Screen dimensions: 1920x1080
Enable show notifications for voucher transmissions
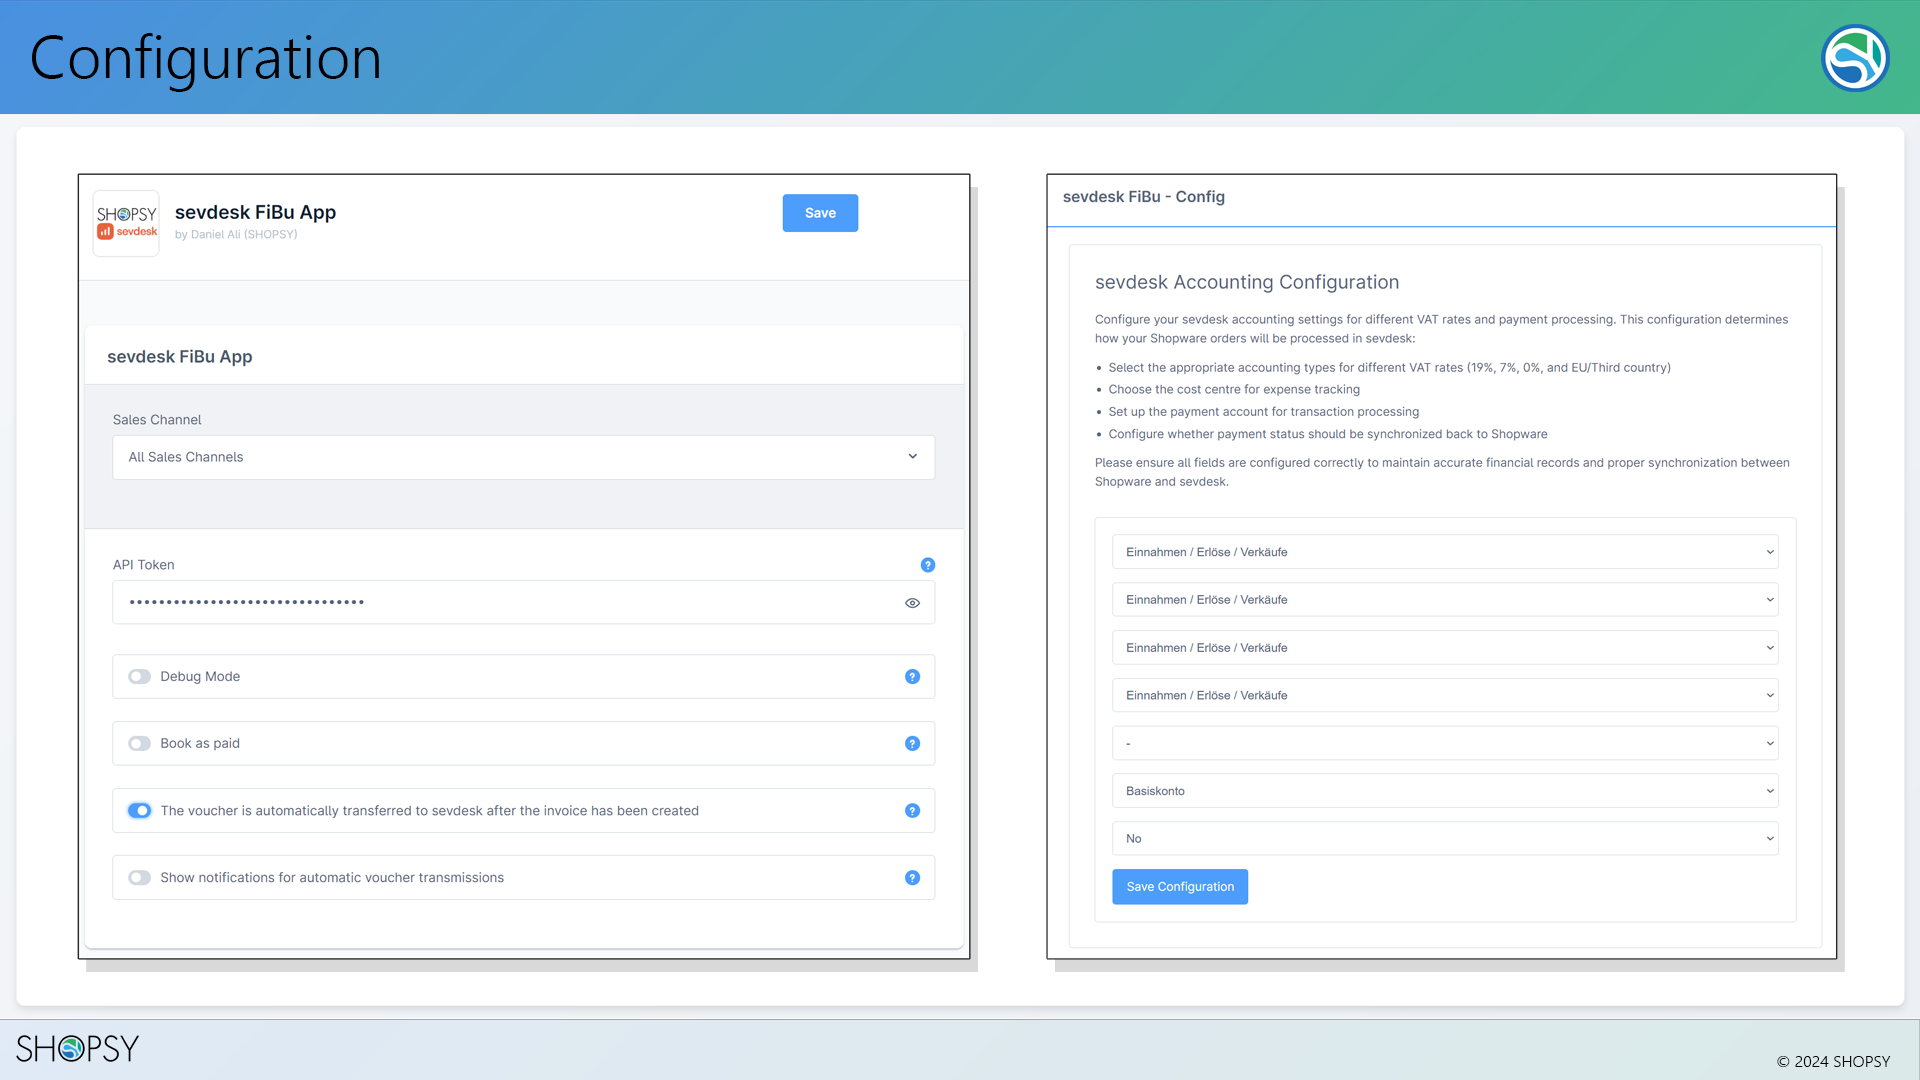pyautogui.click(x=139, y=878)
